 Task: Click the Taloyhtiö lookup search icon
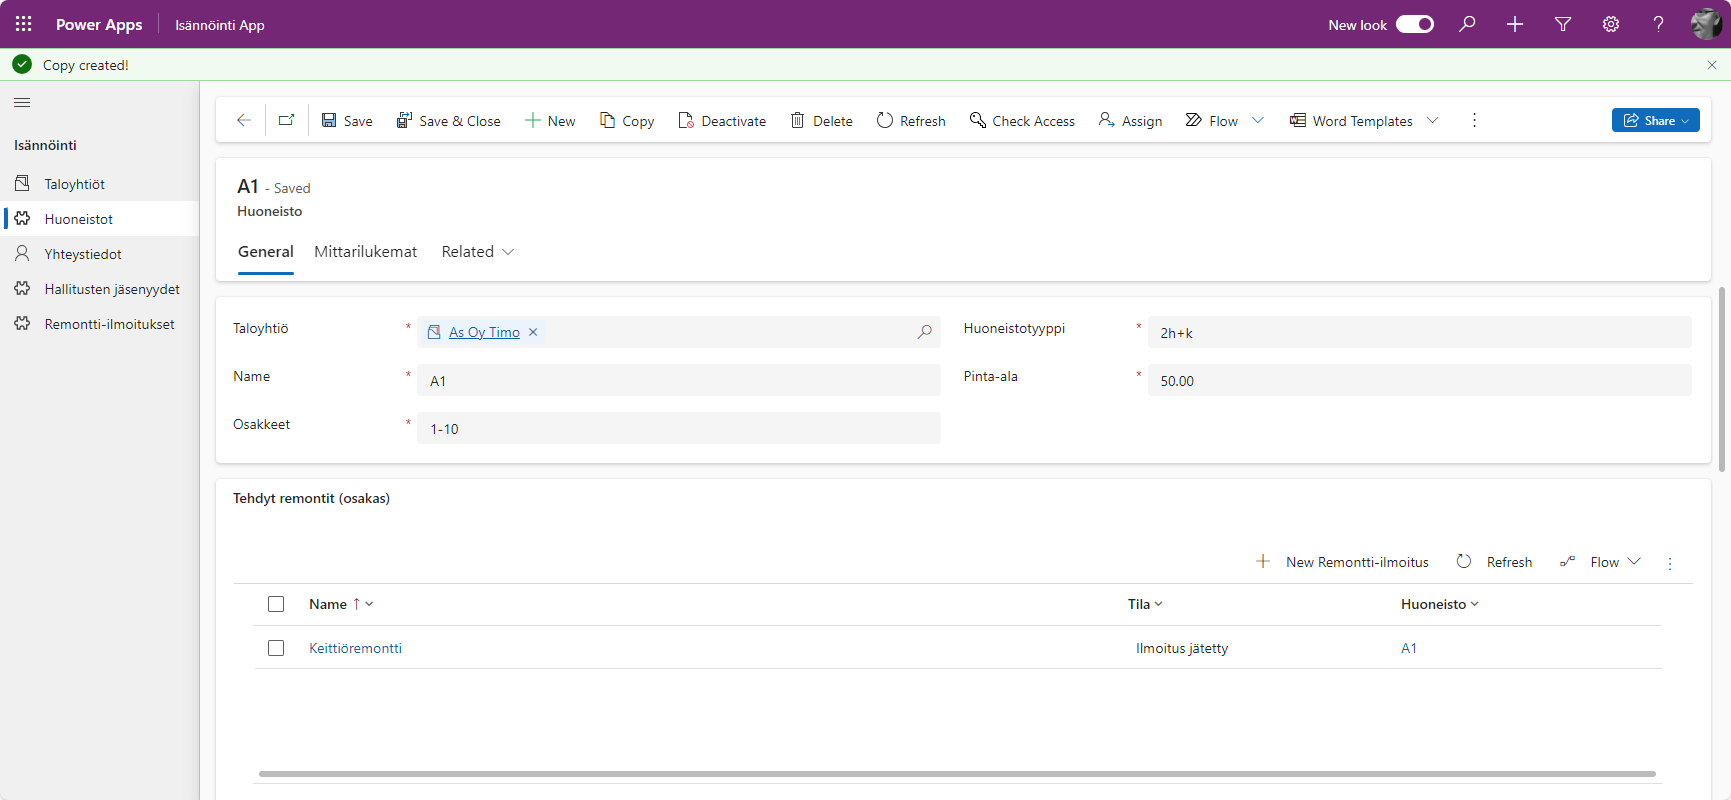coord(925,332)
